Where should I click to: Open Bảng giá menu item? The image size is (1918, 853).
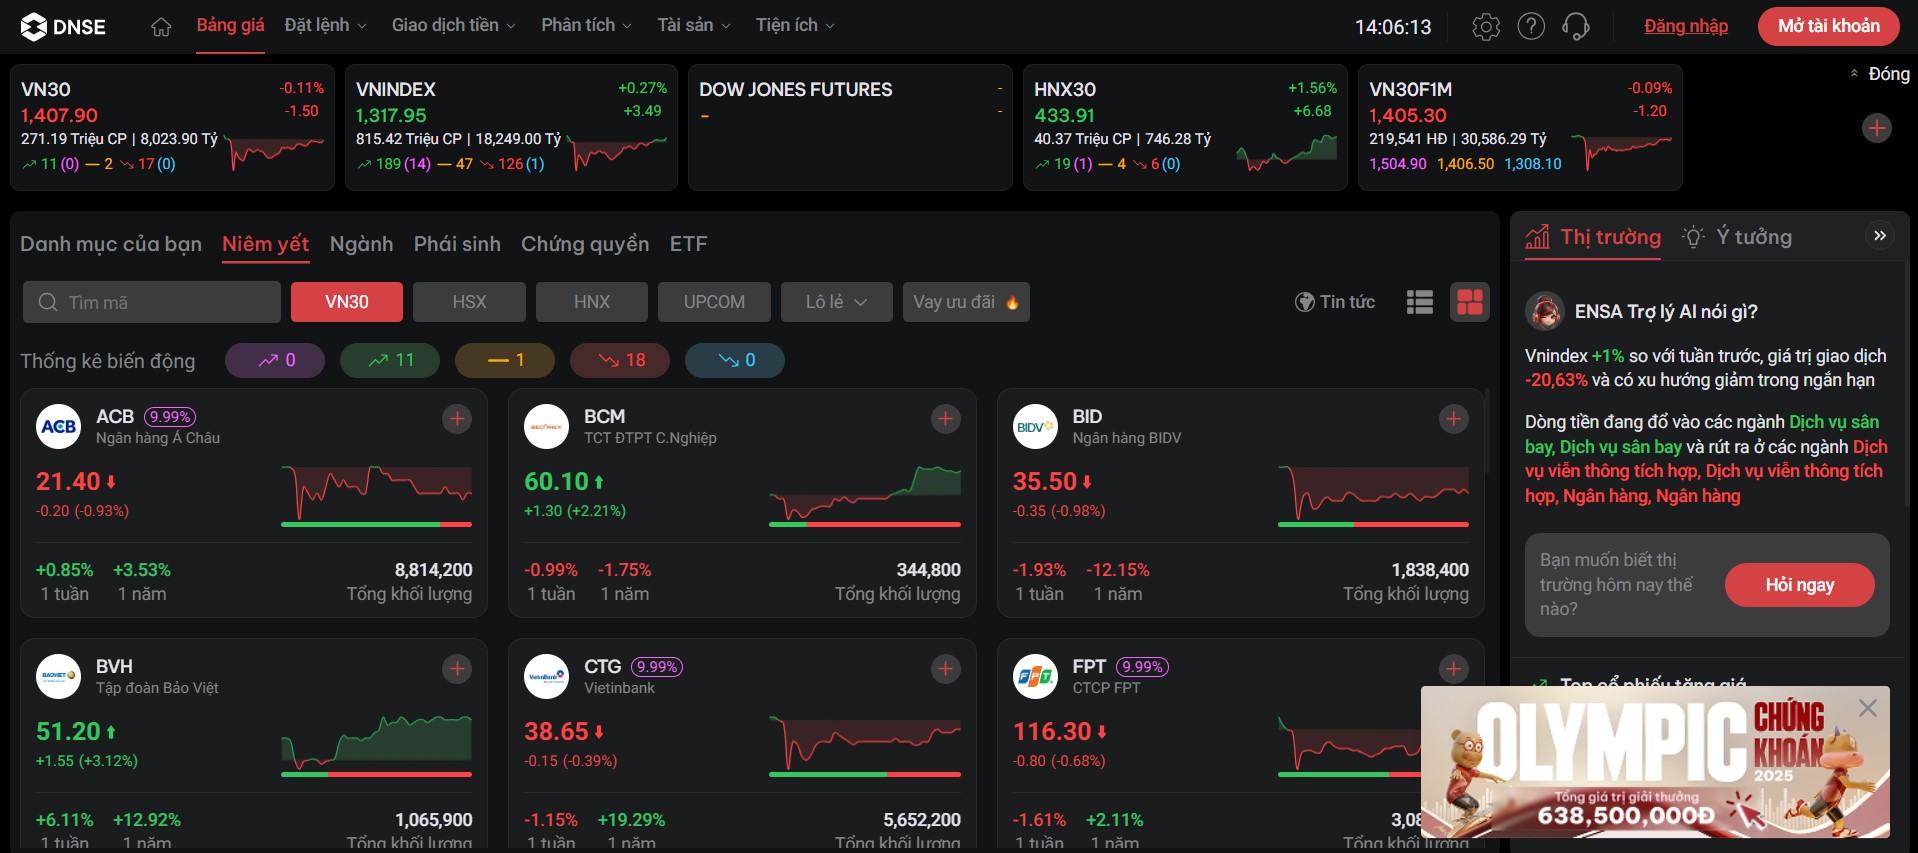[x=230, y=25]
